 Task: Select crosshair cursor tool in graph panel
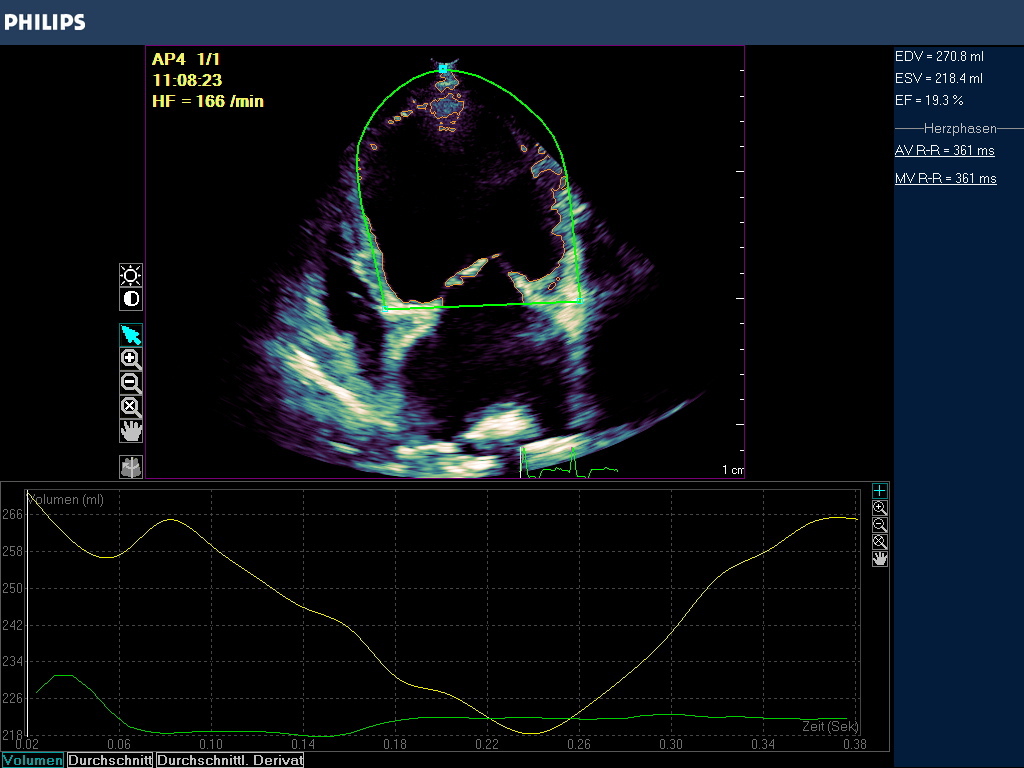(x=879, y=491)
